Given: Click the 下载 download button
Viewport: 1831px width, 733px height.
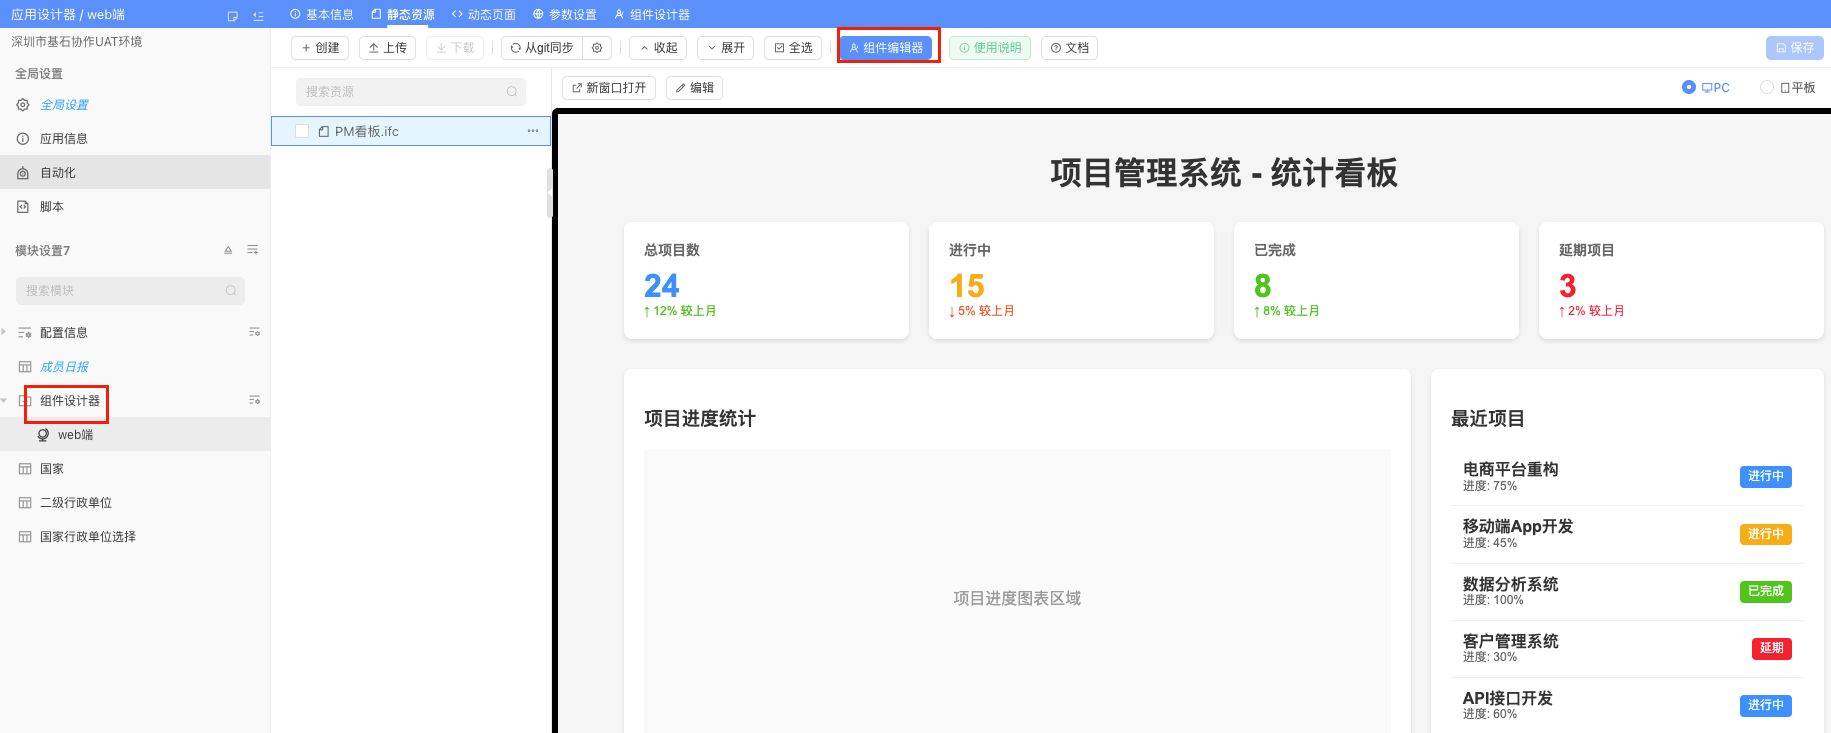Looking at the screenshot, I should [x=455, y=48].
